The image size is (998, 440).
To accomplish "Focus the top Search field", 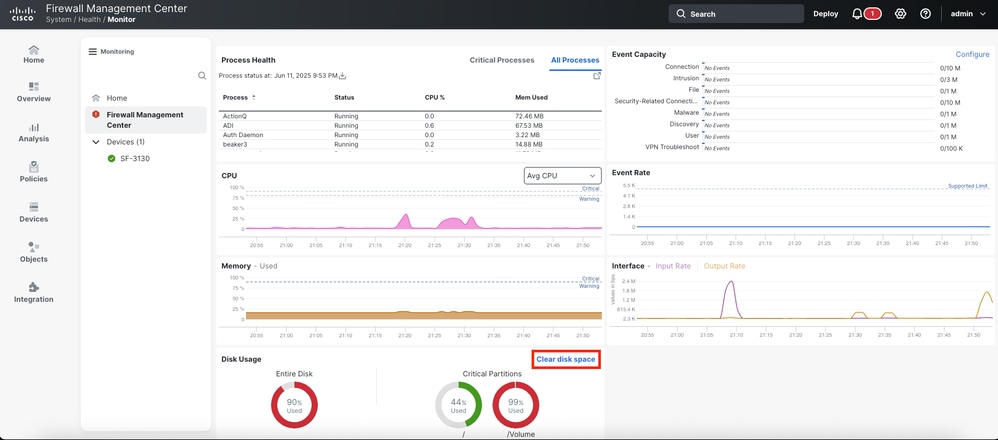I will [x=736, y=14].
